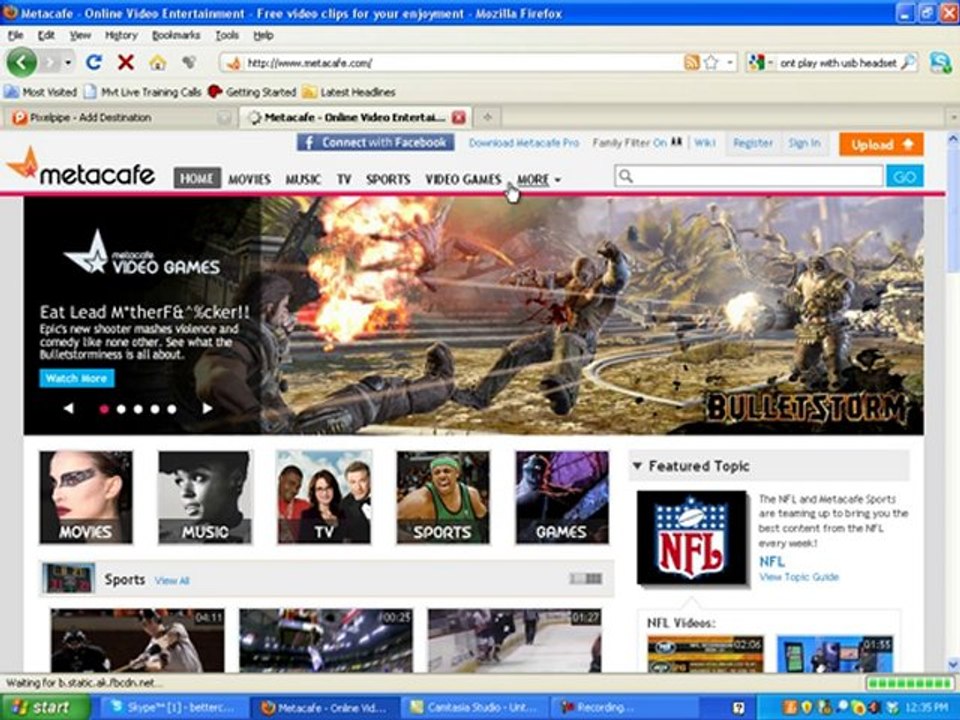Click the blue GO search button
960x720 pixels.
tap(905, 176)
